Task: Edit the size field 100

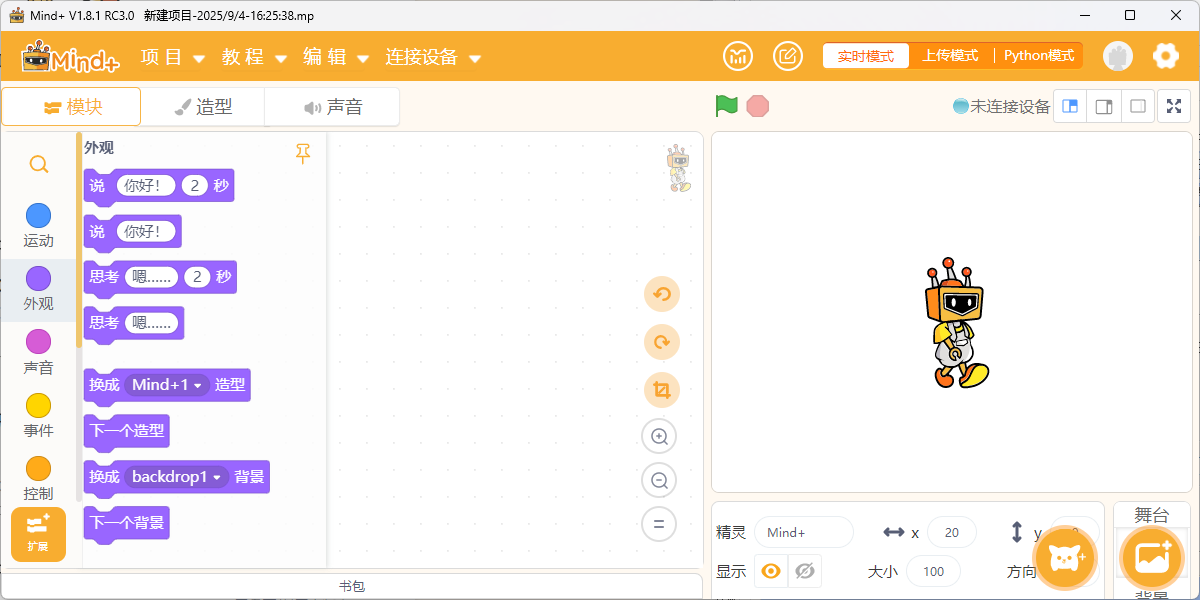Action: click(x=933, y=572)
